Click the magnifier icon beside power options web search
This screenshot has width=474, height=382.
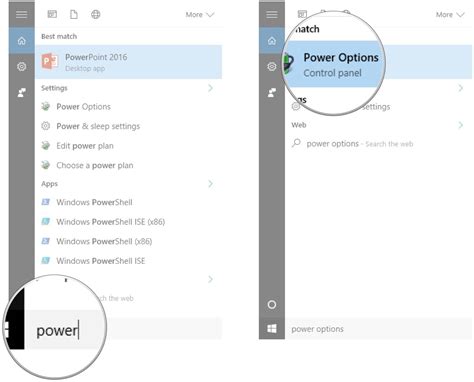tap(296, 143)
